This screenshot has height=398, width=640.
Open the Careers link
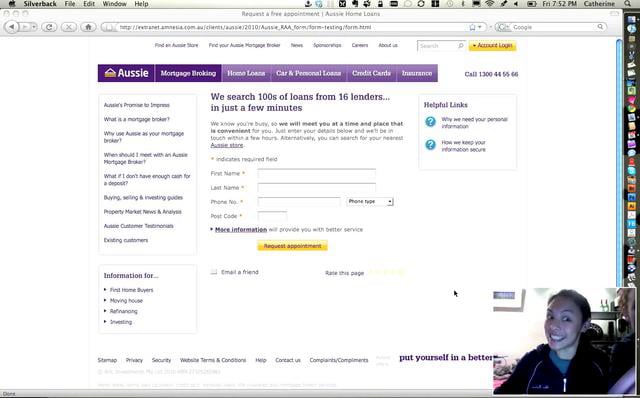point(360,45)
